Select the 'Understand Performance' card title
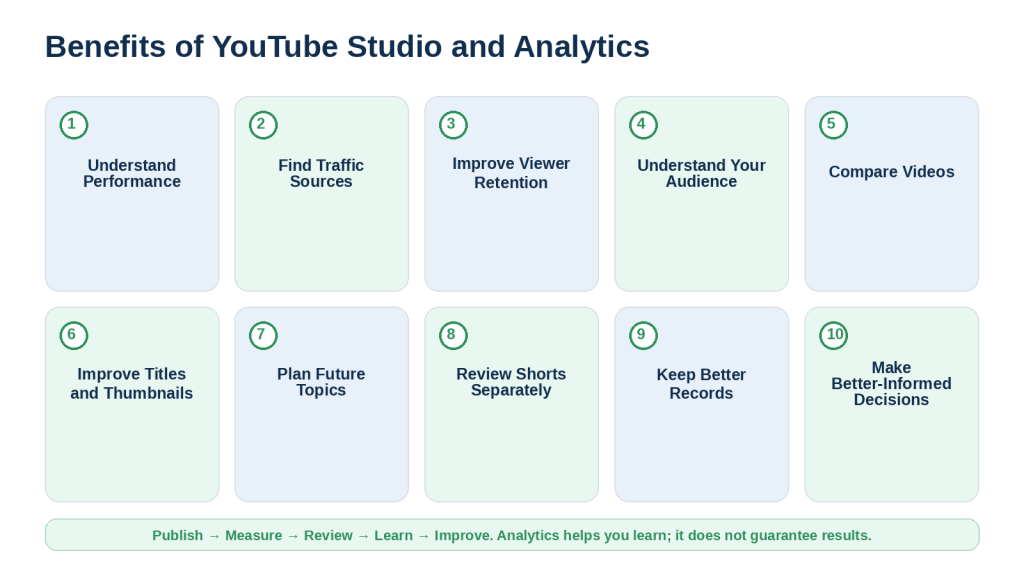 click(x=132, y=173)
